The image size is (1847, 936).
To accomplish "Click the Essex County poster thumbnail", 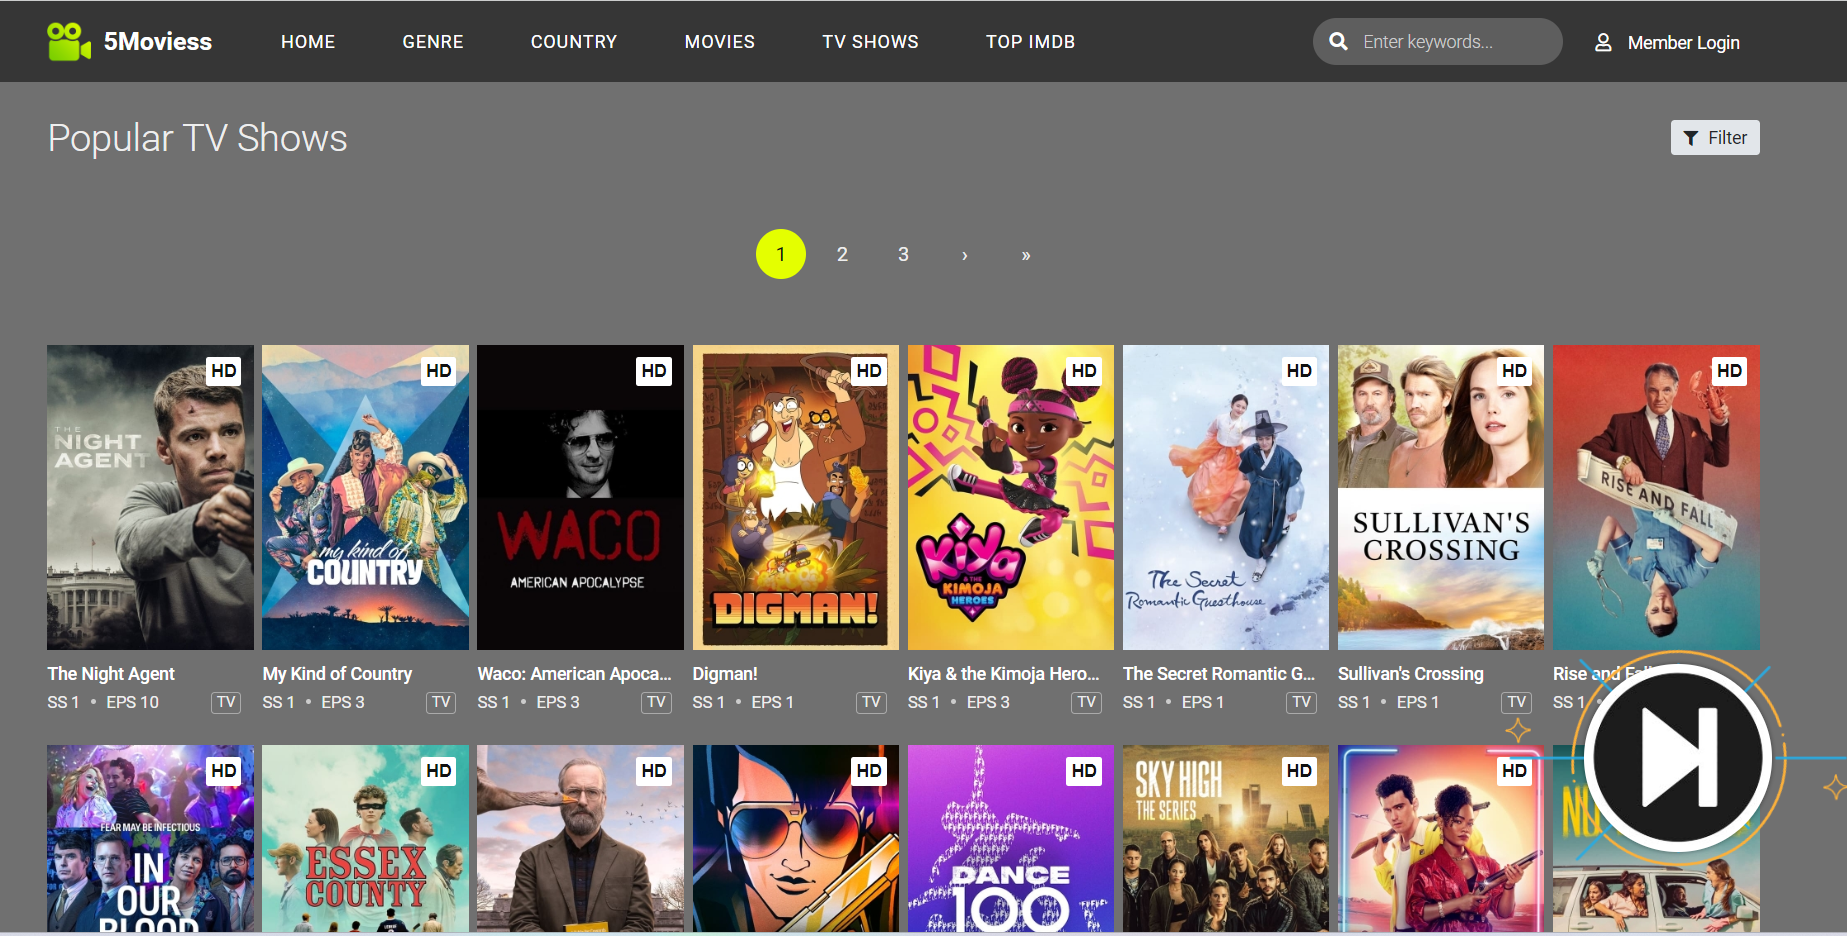I will pyautogui.click(x=365, y=838).
